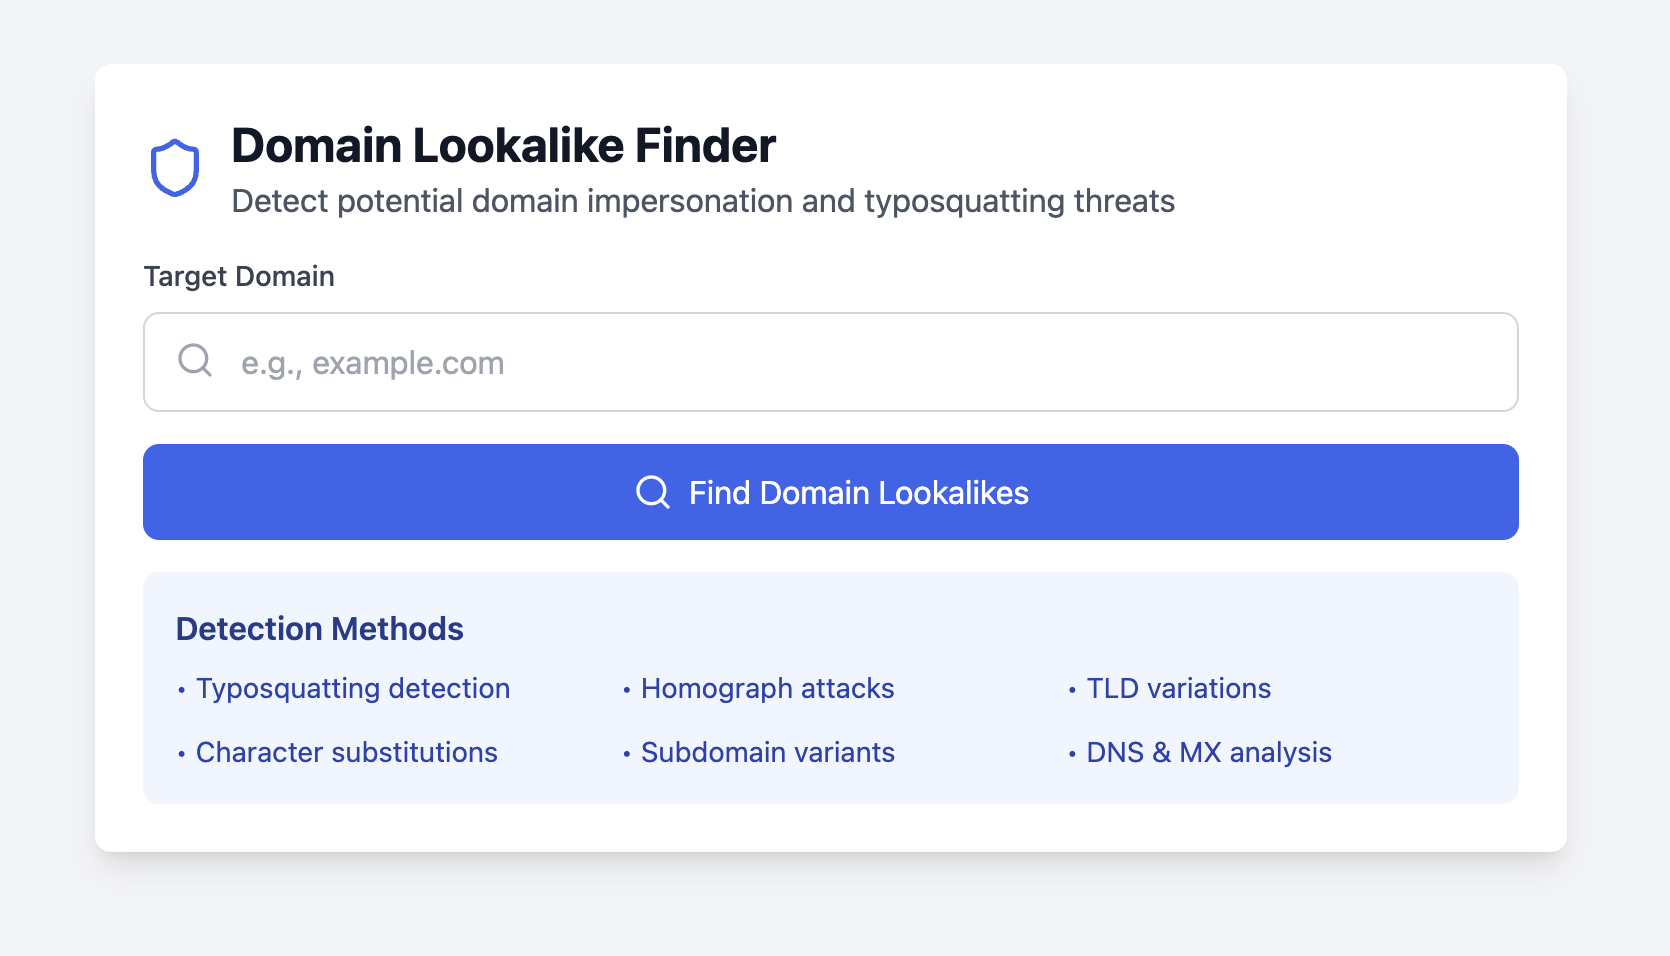Click the bullet beside Homograph attacks
This screenshot has height=956, width=1670.
626,690
